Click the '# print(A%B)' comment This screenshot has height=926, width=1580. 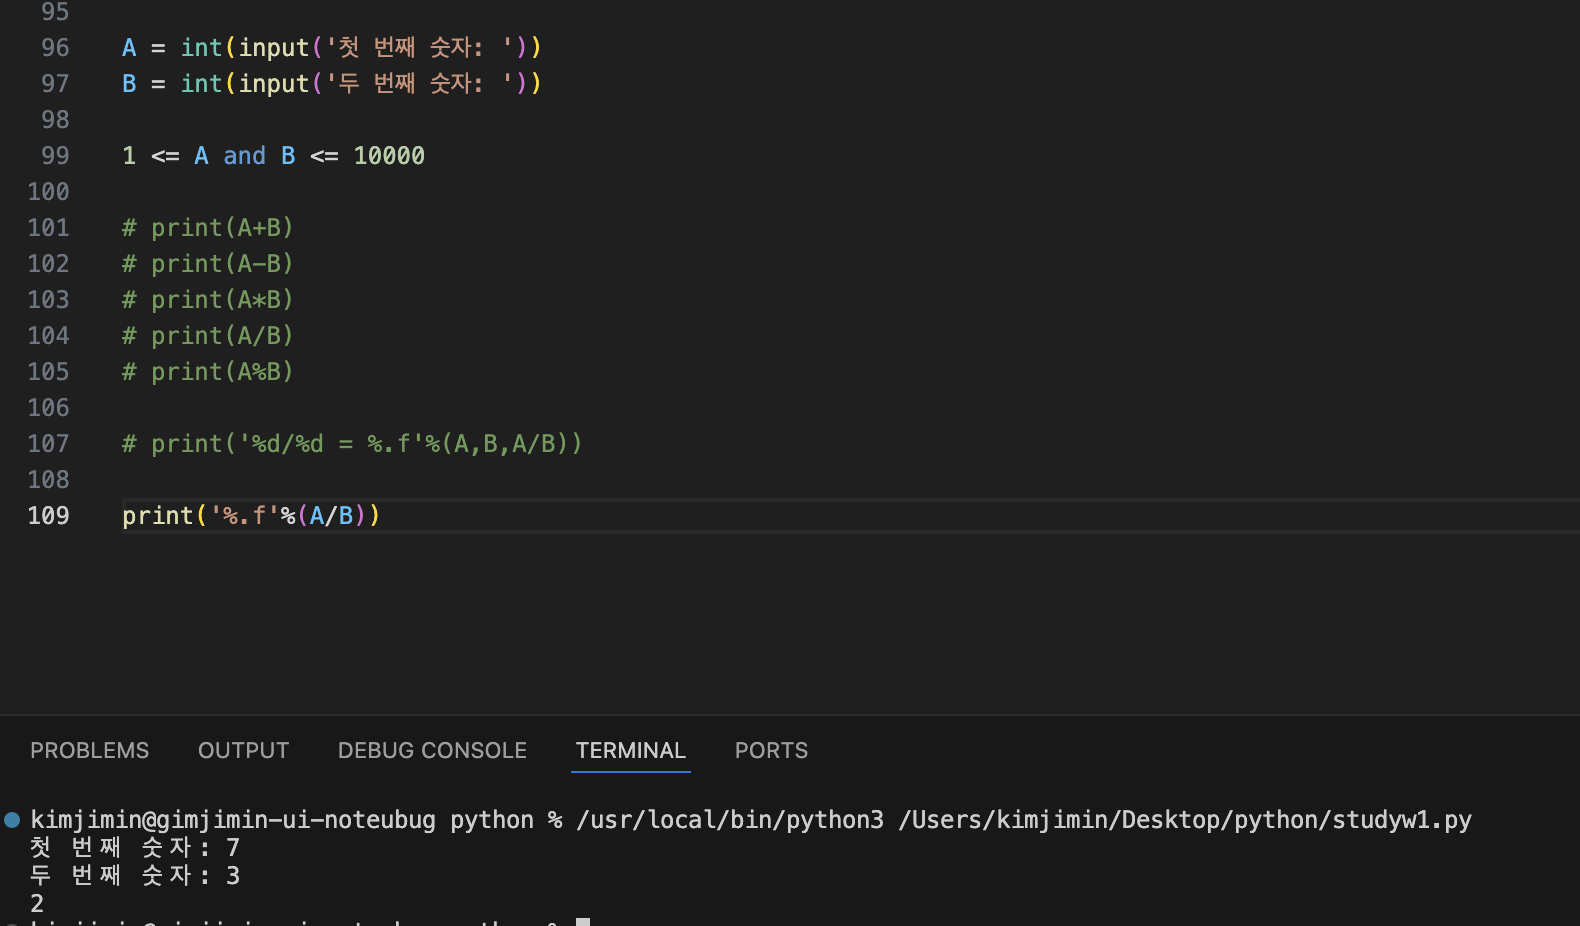tap(207, 371)
